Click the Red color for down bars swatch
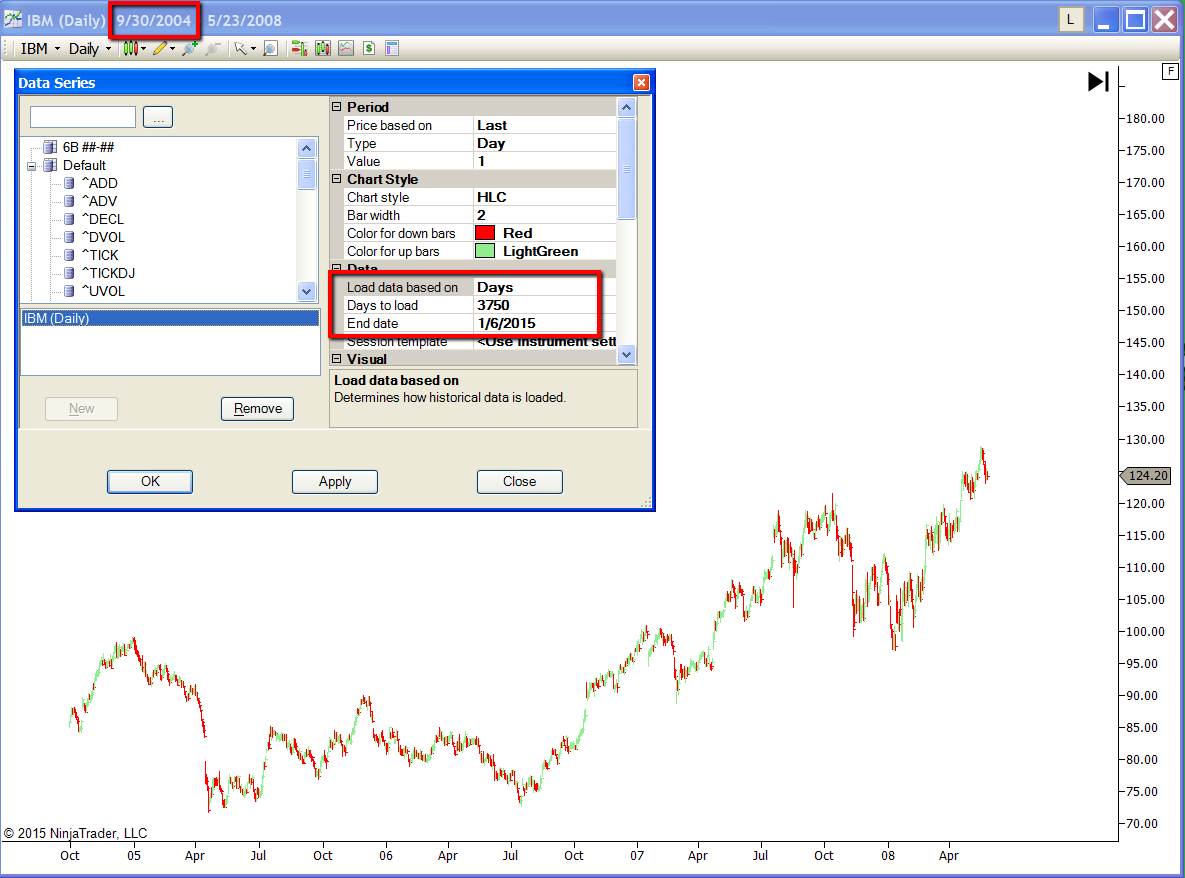Screen dimensions: 1185x878 click(x=485, y=233)
